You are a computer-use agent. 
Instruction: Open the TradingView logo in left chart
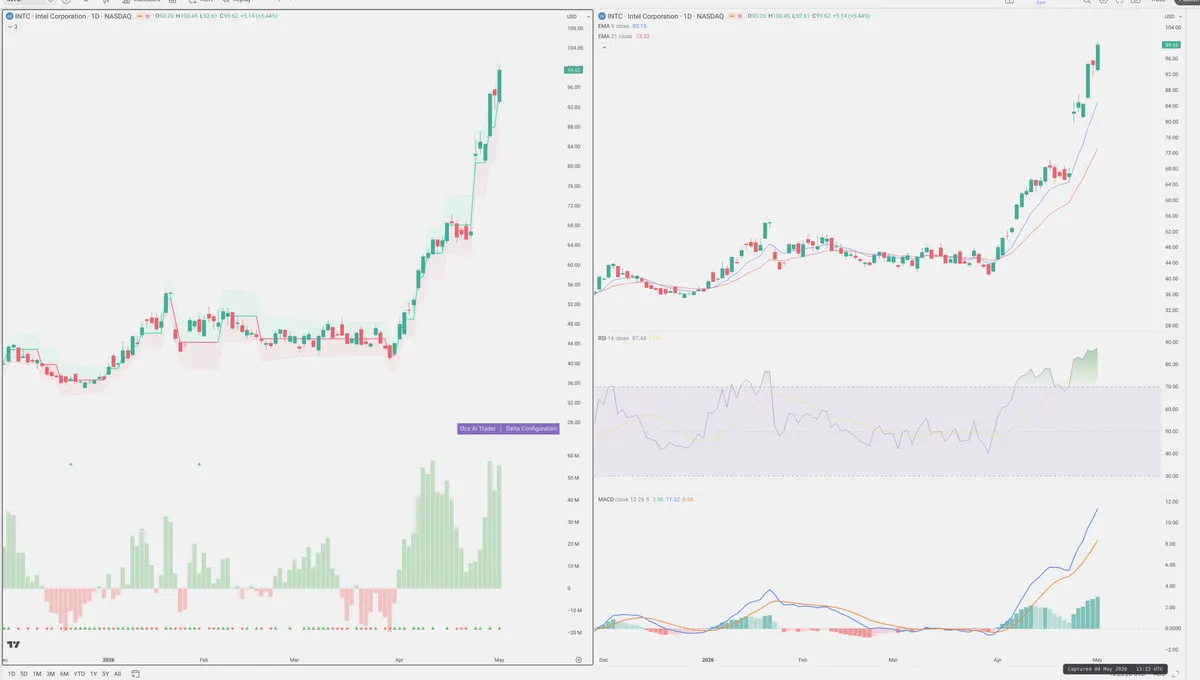pos(14,646)
